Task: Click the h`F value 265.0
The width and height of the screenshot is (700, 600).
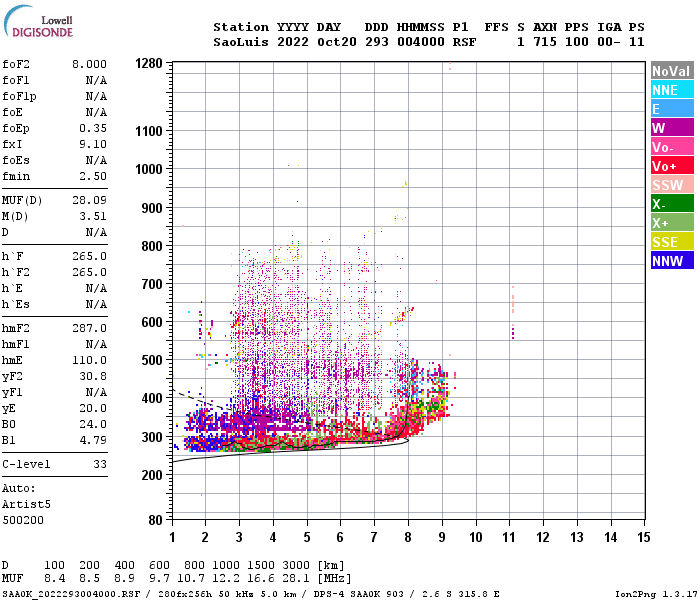Action: pyautogui.click(x=89, y=256)
